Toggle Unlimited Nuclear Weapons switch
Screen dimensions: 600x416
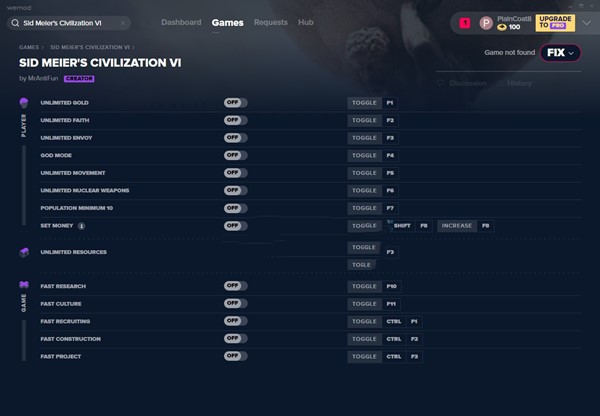(235, 191)
